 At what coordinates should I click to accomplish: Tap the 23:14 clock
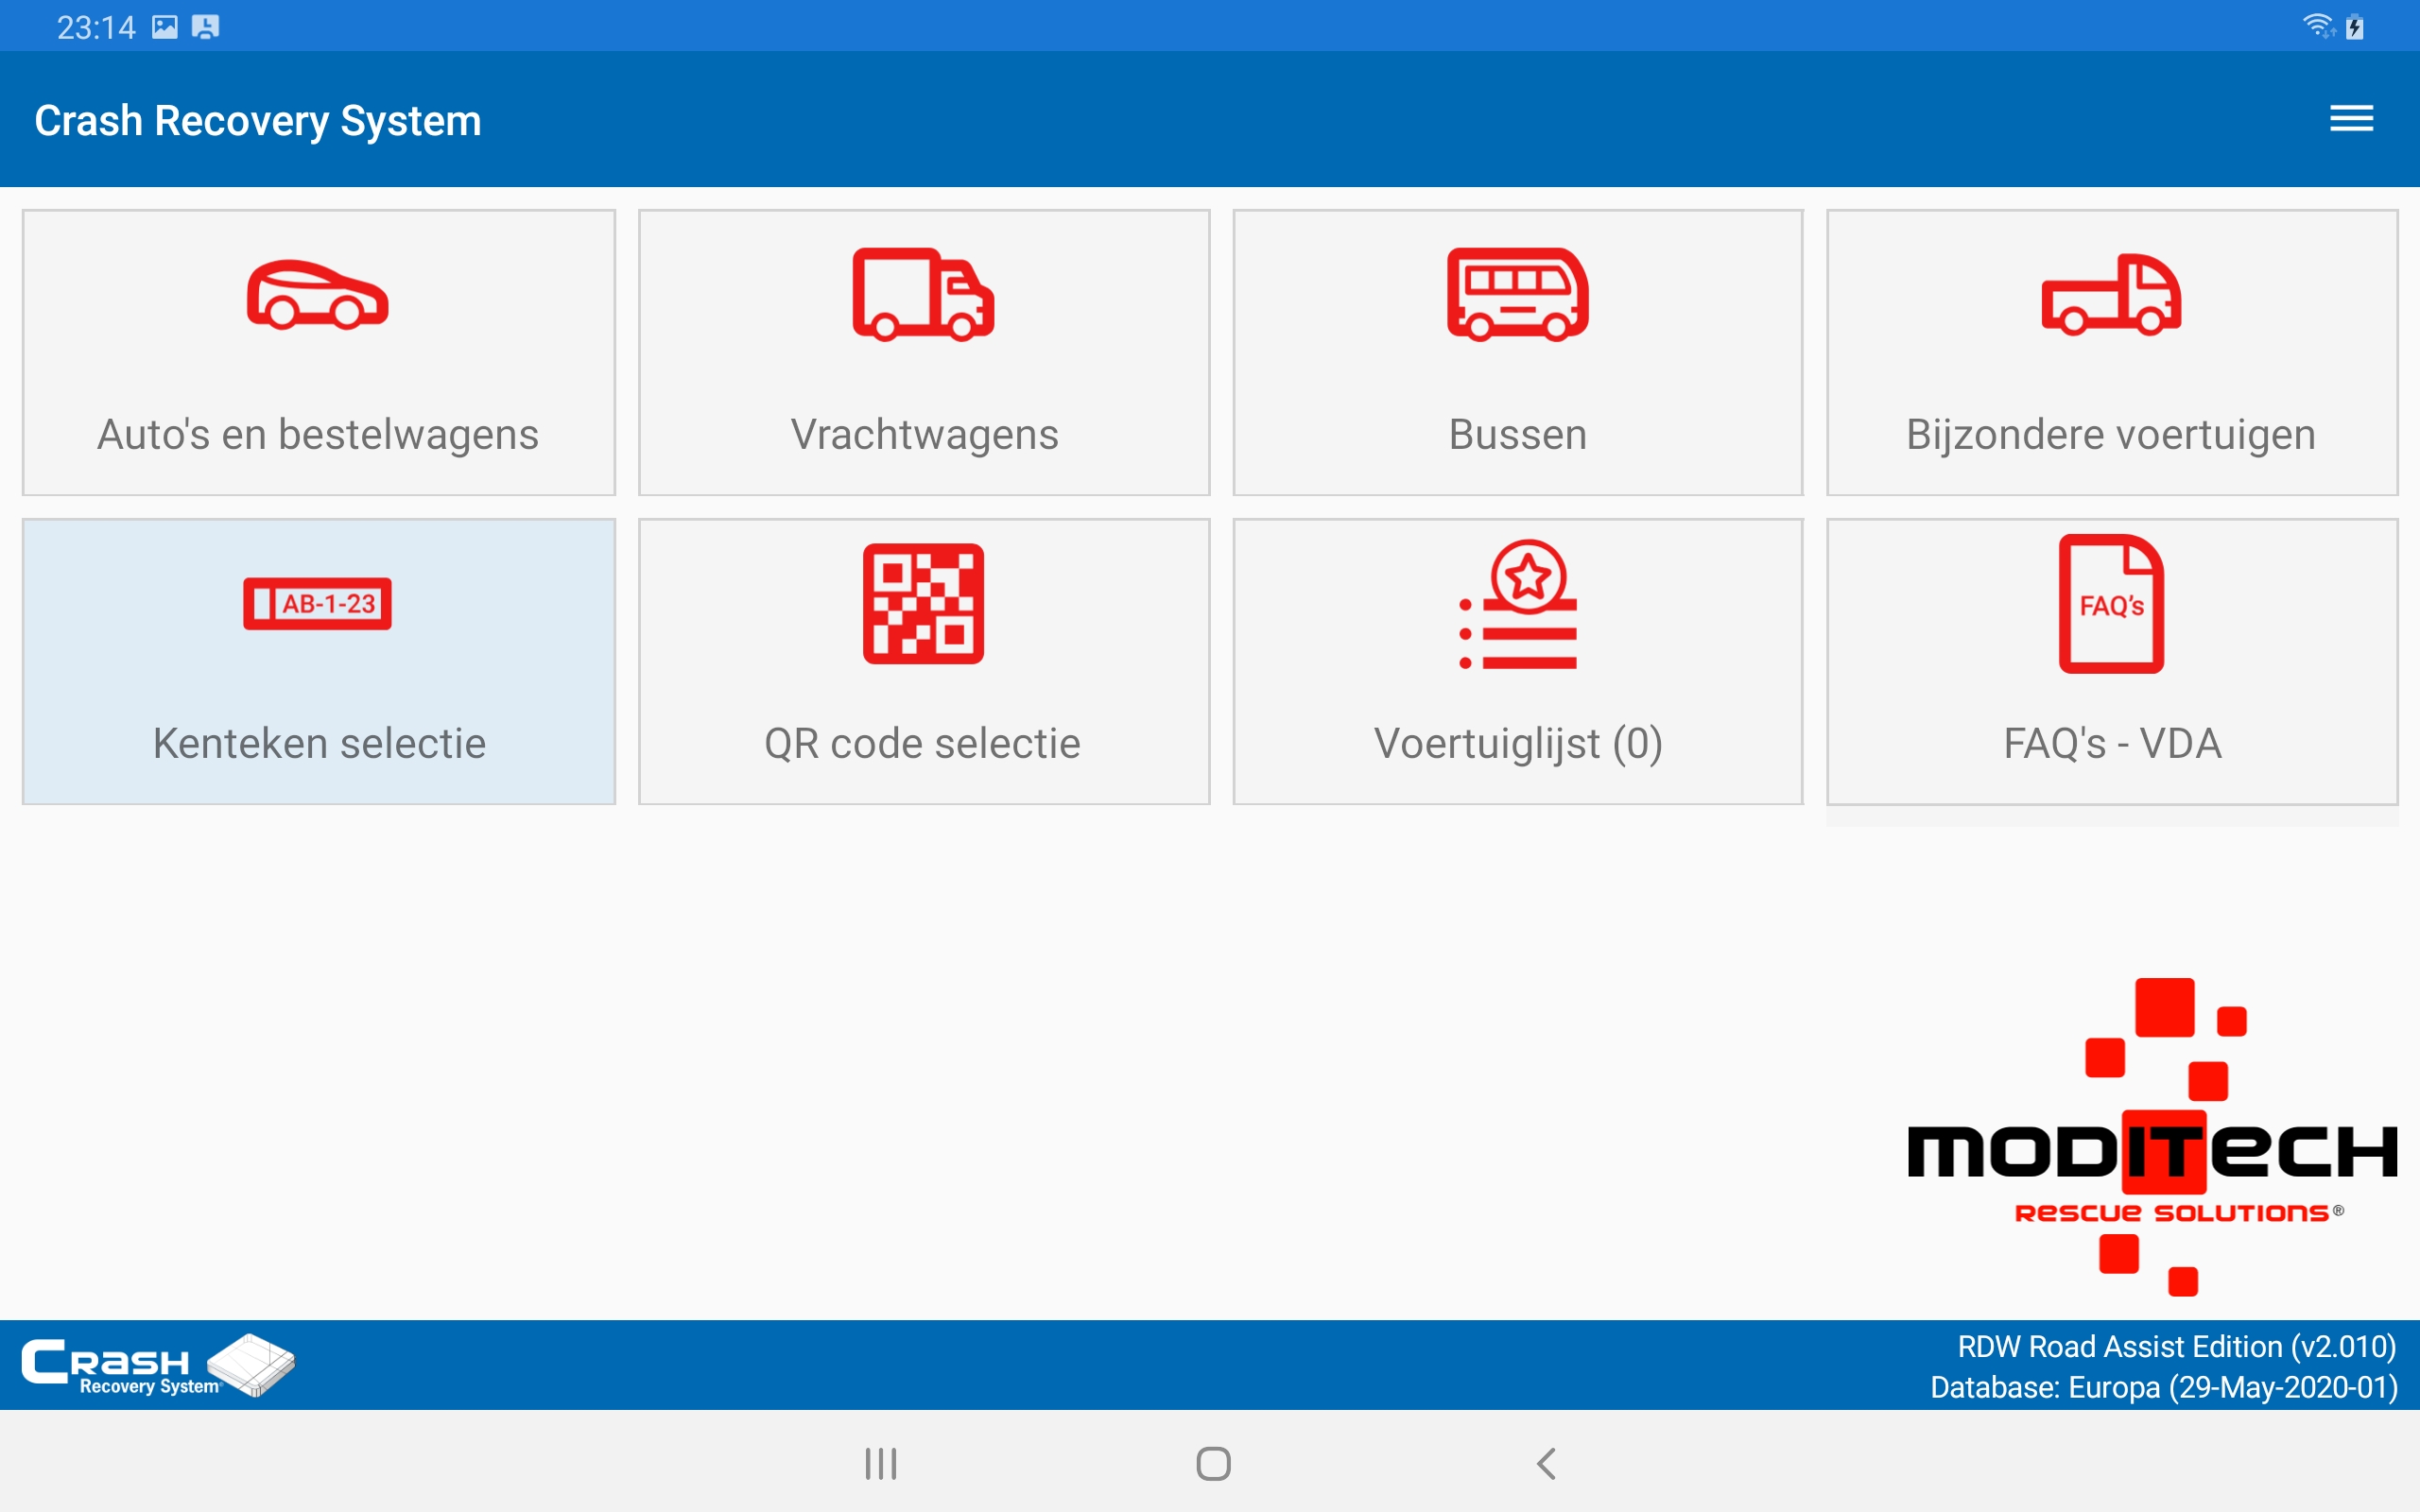pyautogui.click(x=96, y=28)
